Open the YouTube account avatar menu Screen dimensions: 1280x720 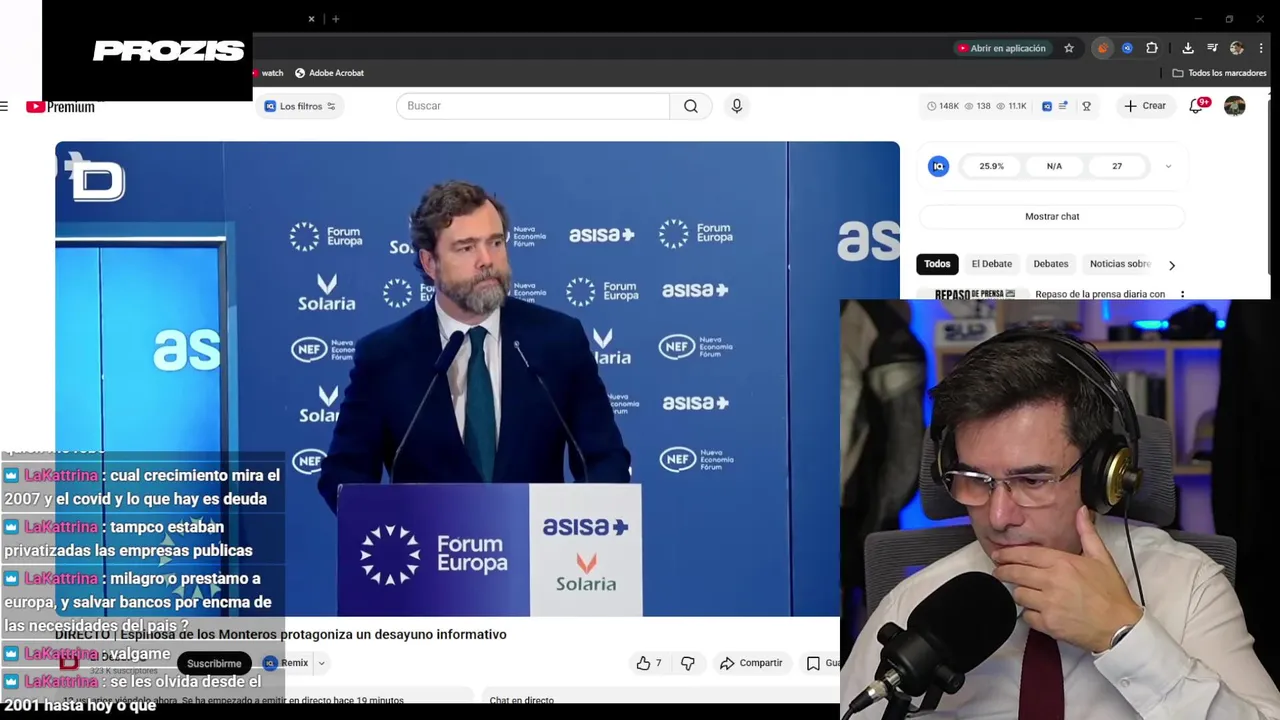[1235, 106]
